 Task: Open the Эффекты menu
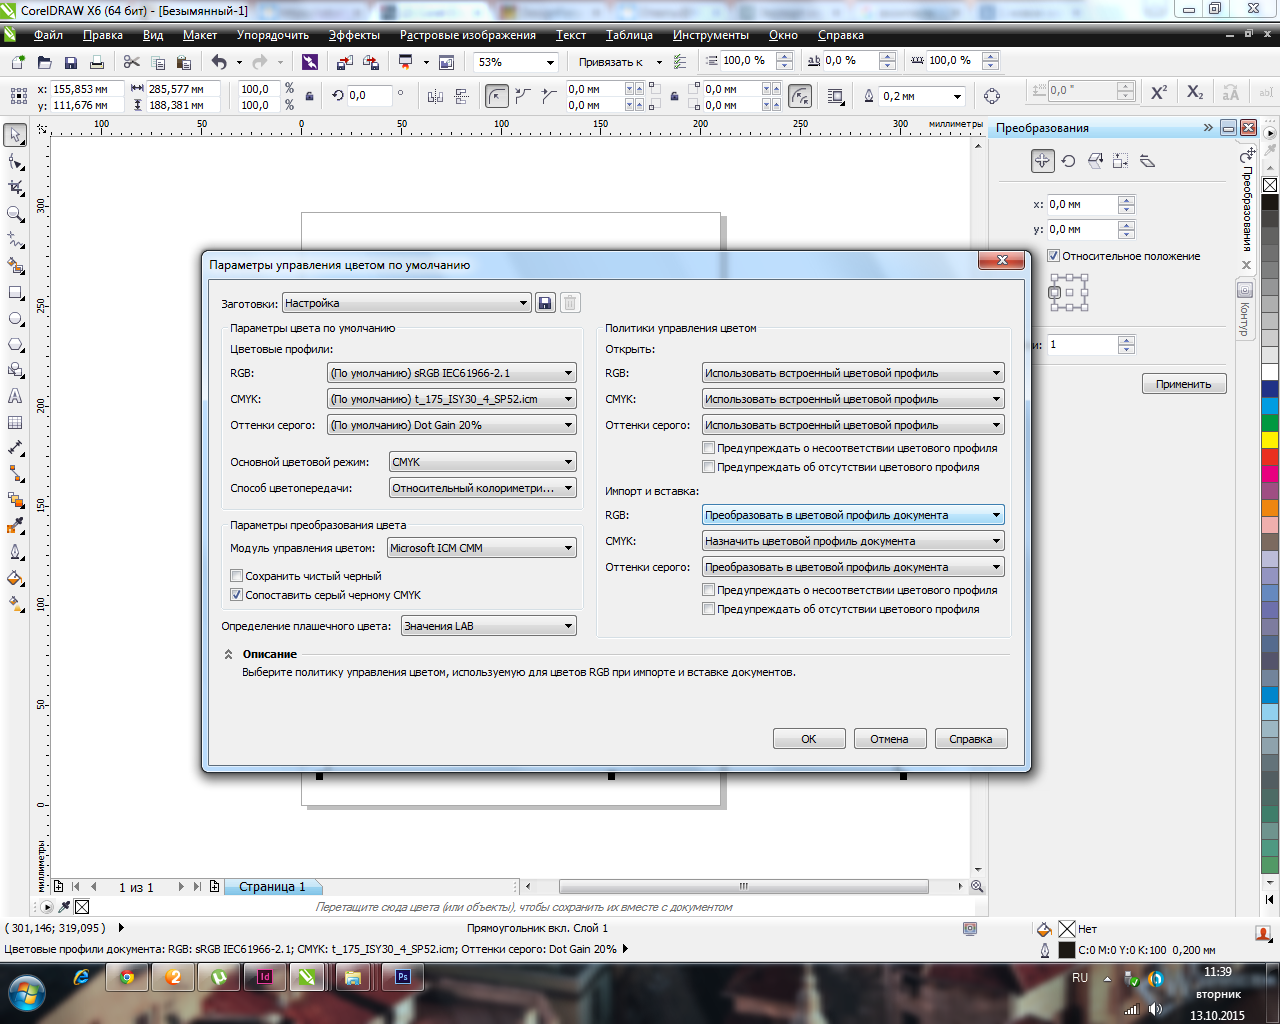[354, 35]
